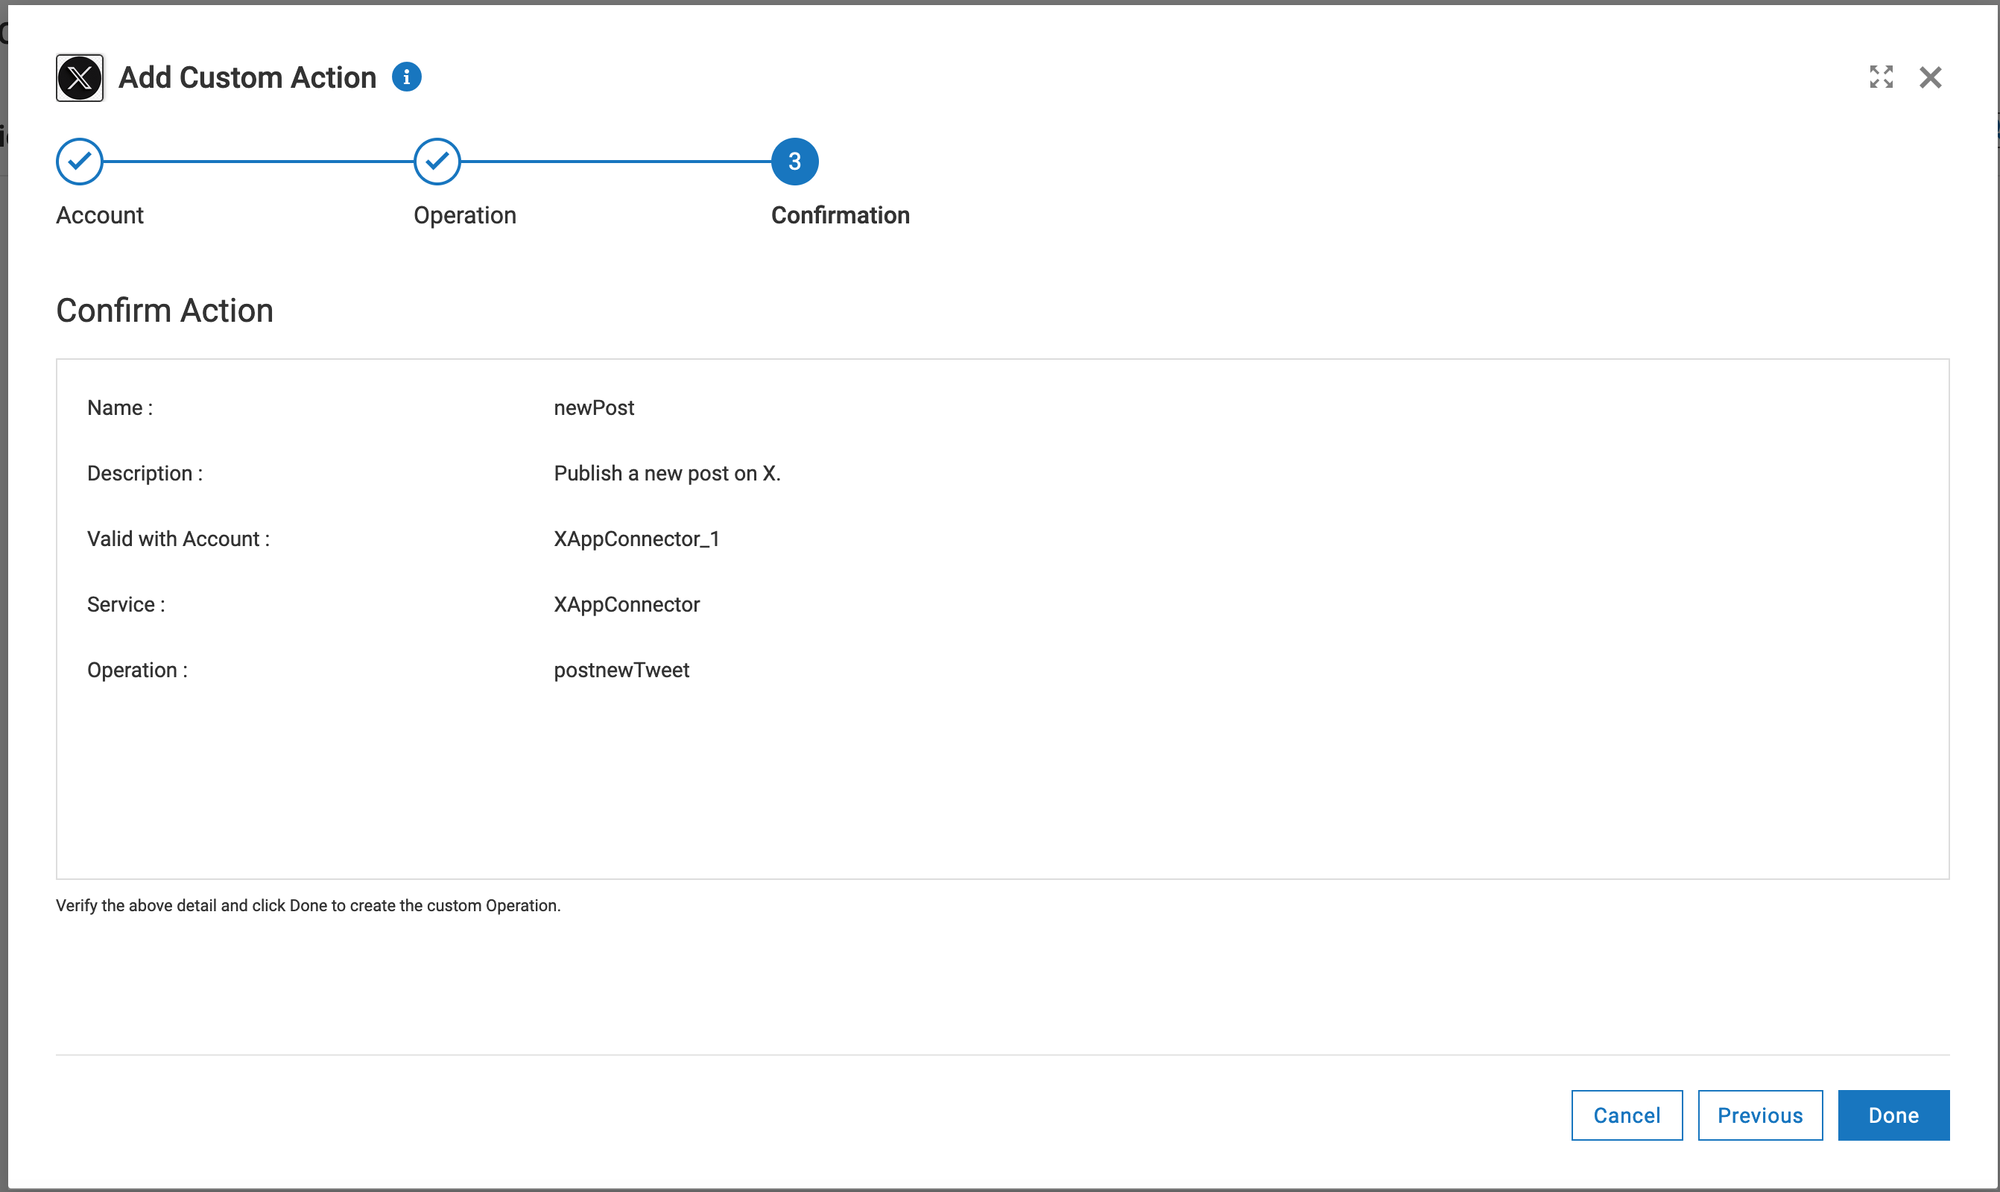Go to the completed Operation step circle

click(437, 162)
